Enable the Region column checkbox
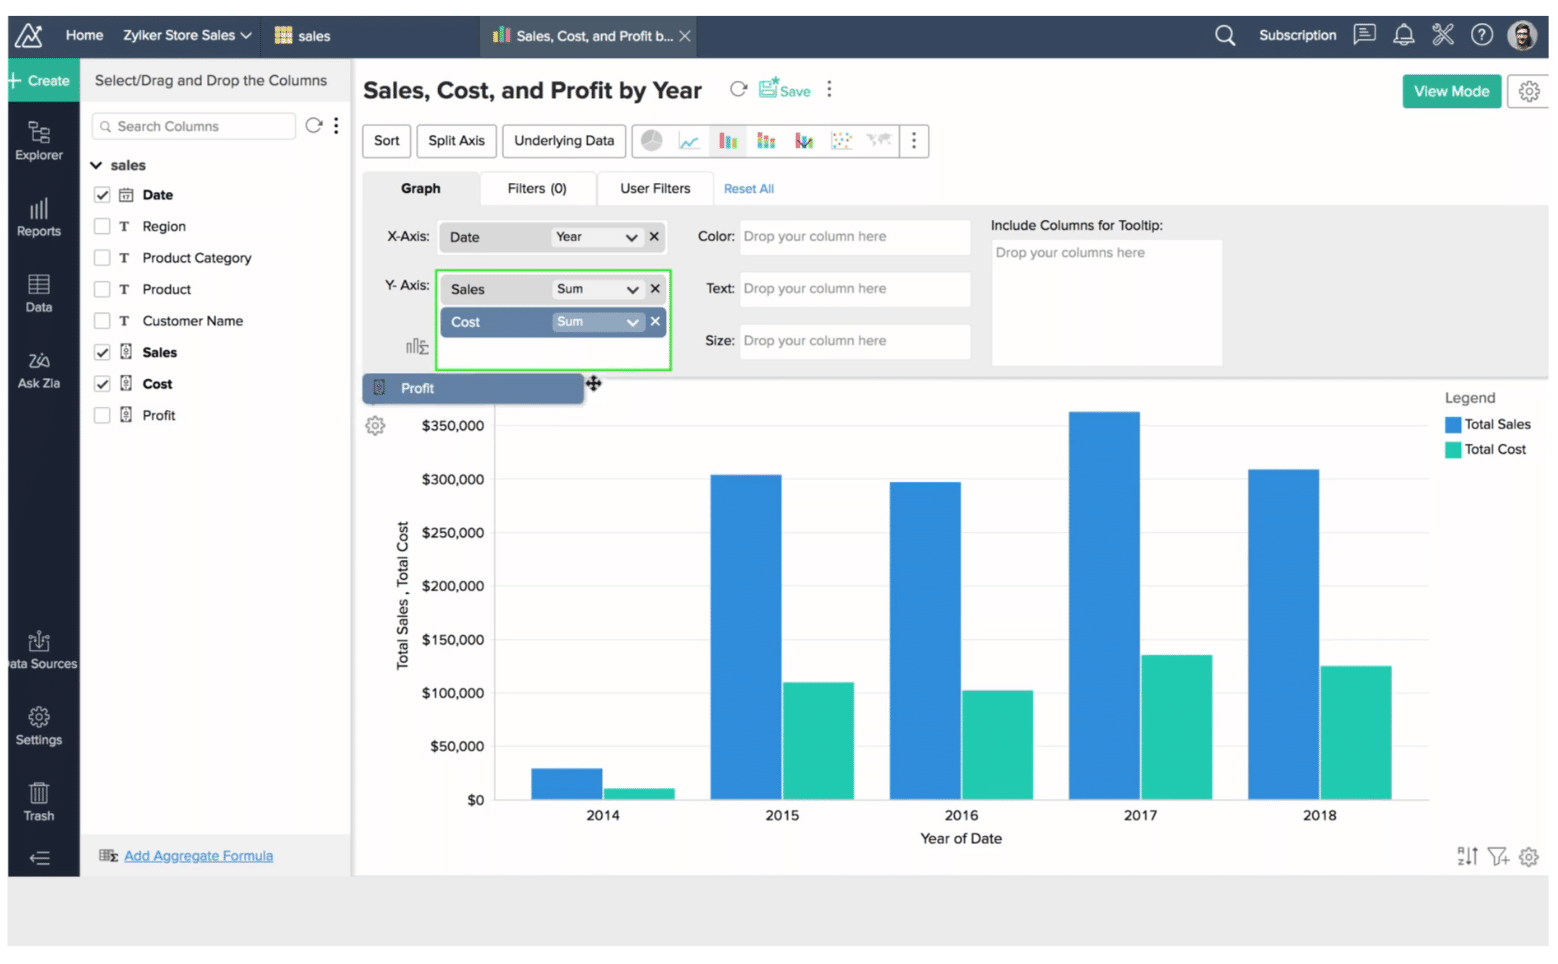The width and height of the screenshot is (1558, 964). [x=102, y=227]
